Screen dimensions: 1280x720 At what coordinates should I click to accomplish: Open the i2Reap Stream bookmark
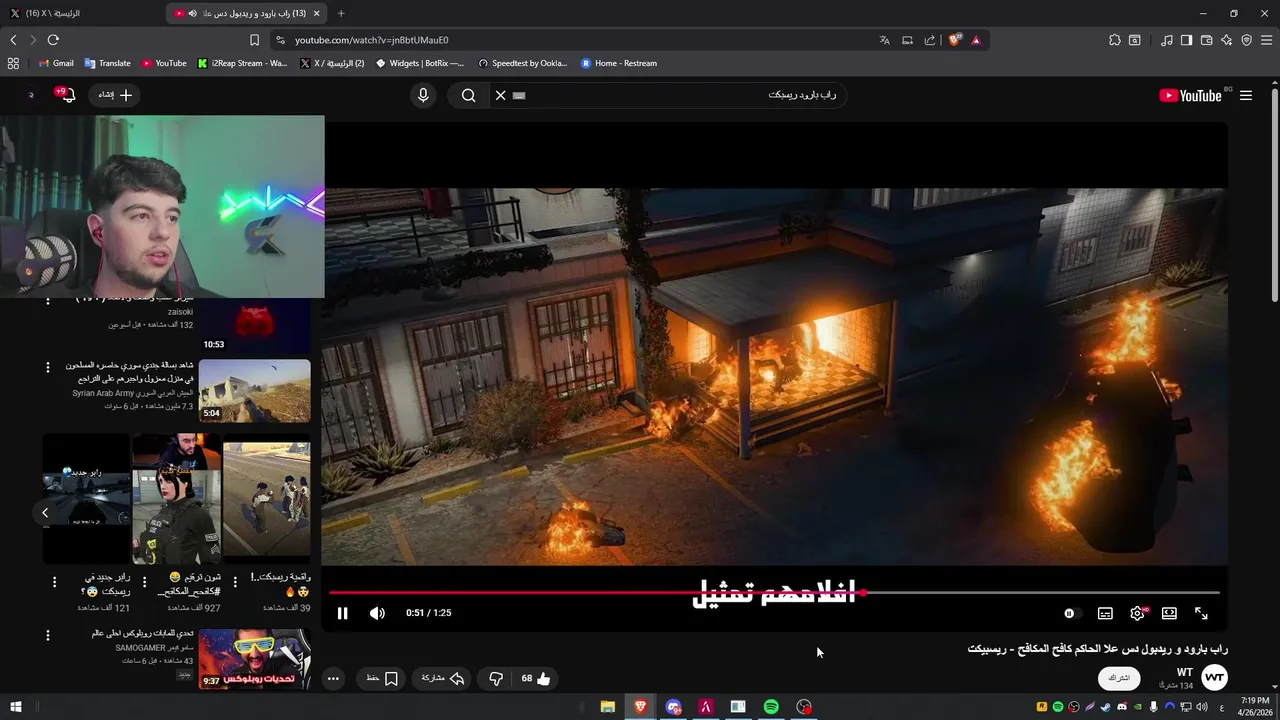tap(242, 63)
